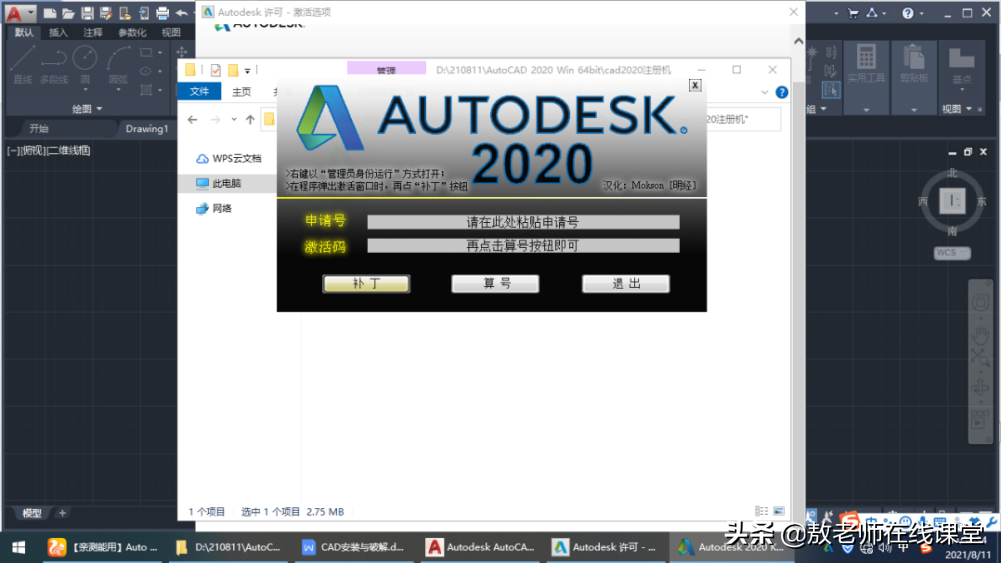Click the Explorer Back arrow
Screen dimensions: 1001x563
[193, 119]
